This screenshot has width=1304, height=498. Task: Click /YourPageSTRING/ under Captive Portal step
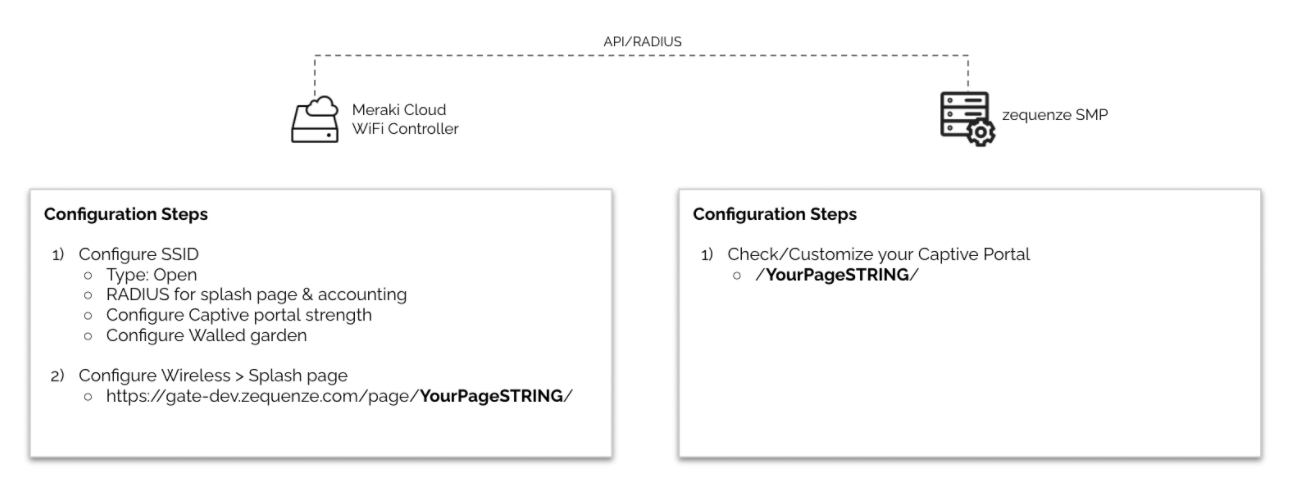[x=837, y=274]
